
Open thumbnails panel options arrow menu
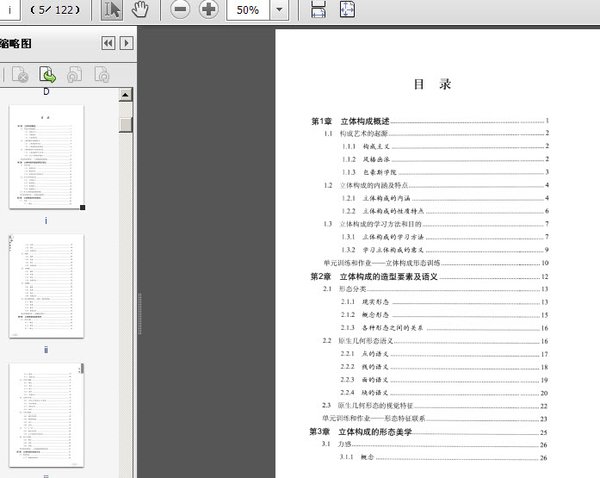click(126, 43)
